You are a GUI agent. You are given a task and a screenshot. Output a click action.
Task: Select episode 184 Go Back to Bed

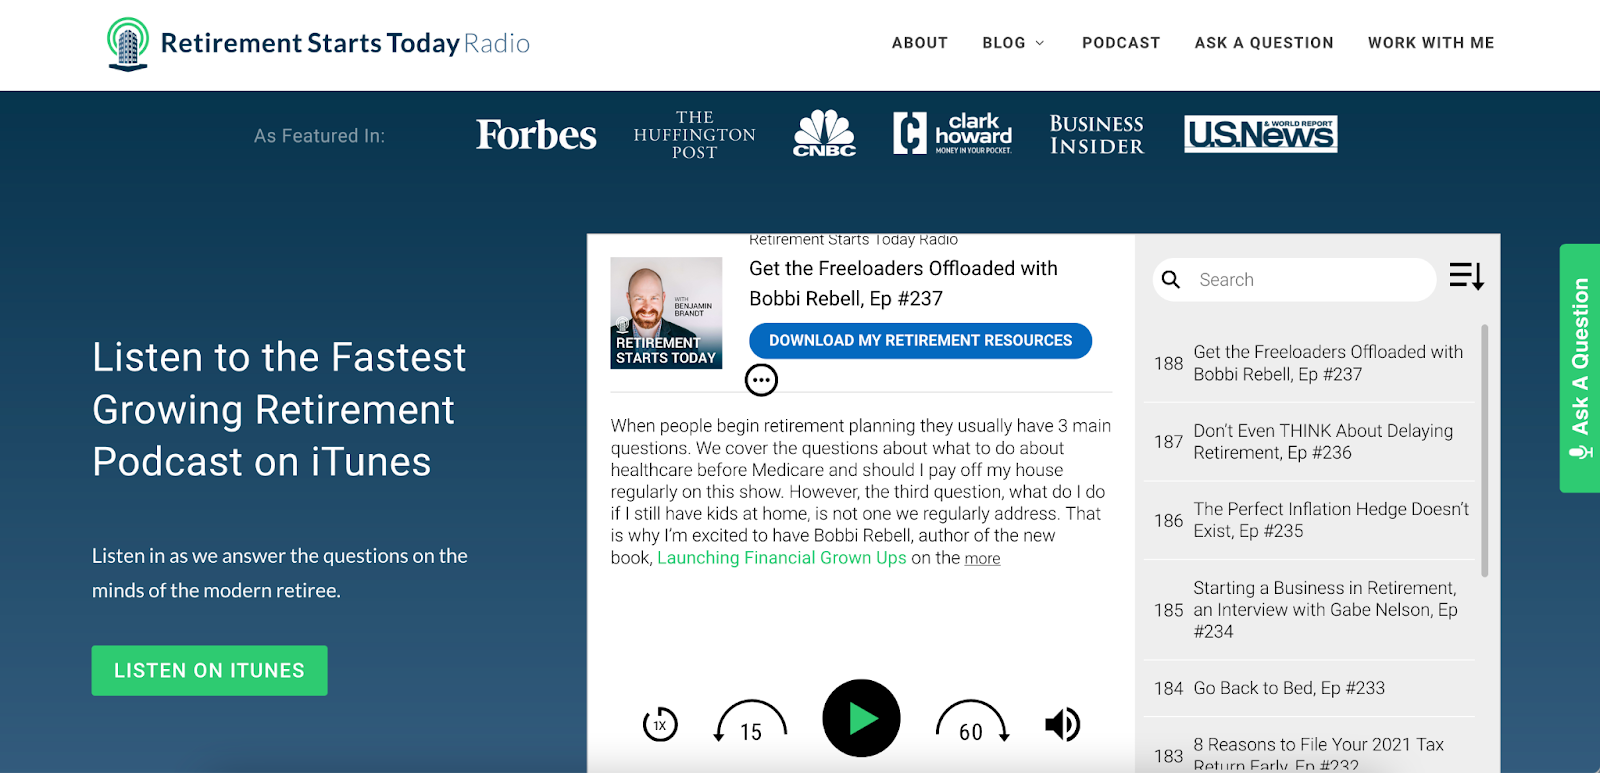(x=1309, y=688)
